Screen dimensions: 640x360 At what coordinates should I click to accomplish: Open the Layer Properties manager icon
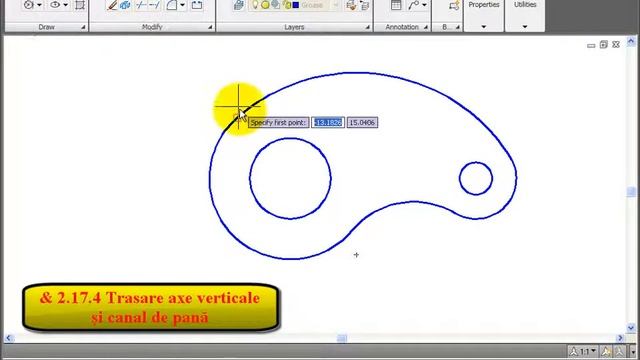(x=239, y=5)
